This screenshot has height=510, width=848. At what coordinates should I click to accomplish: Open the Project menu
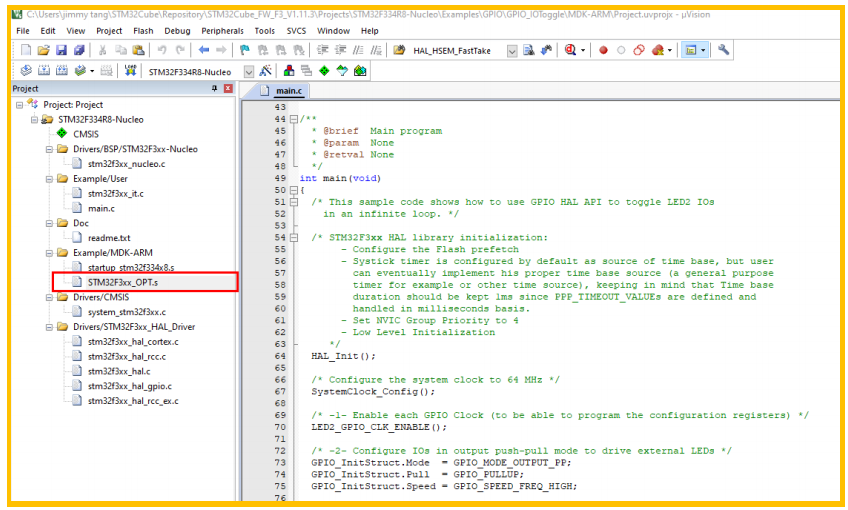(x=109, y=31)
